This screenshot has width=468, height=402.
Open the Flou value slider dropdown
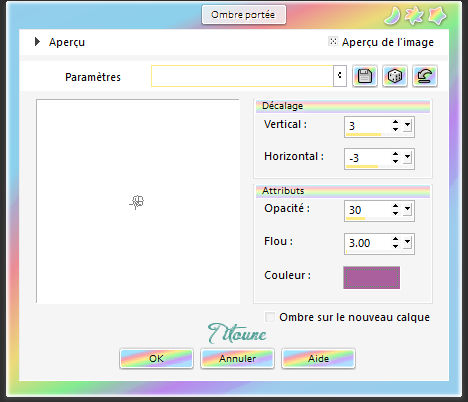tap(407, 242)
